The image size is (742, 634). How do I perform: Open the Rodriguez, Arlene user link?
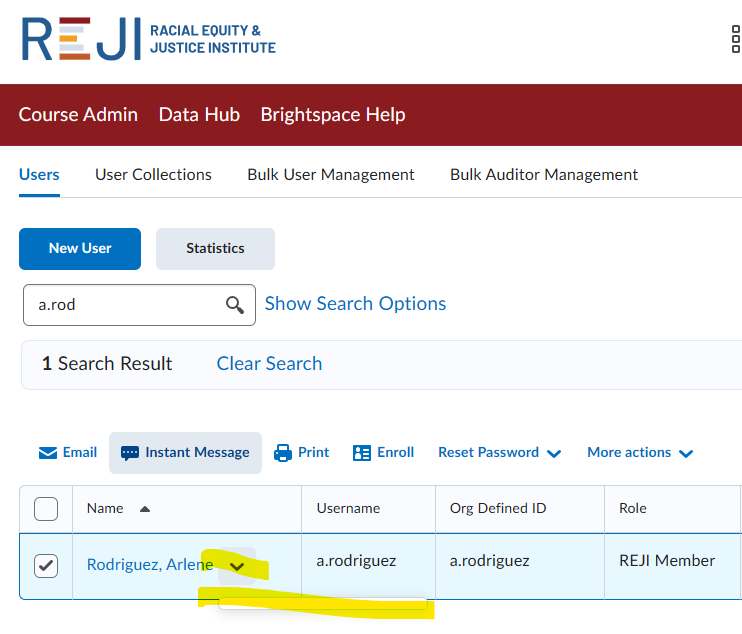click(x=150, y=564)
